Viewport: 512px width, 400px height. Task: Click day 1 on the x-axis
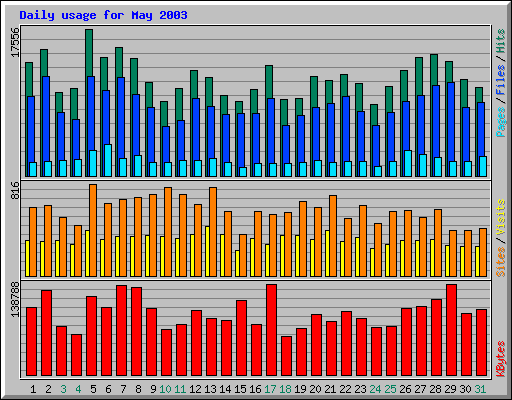[x=33, y=389]
